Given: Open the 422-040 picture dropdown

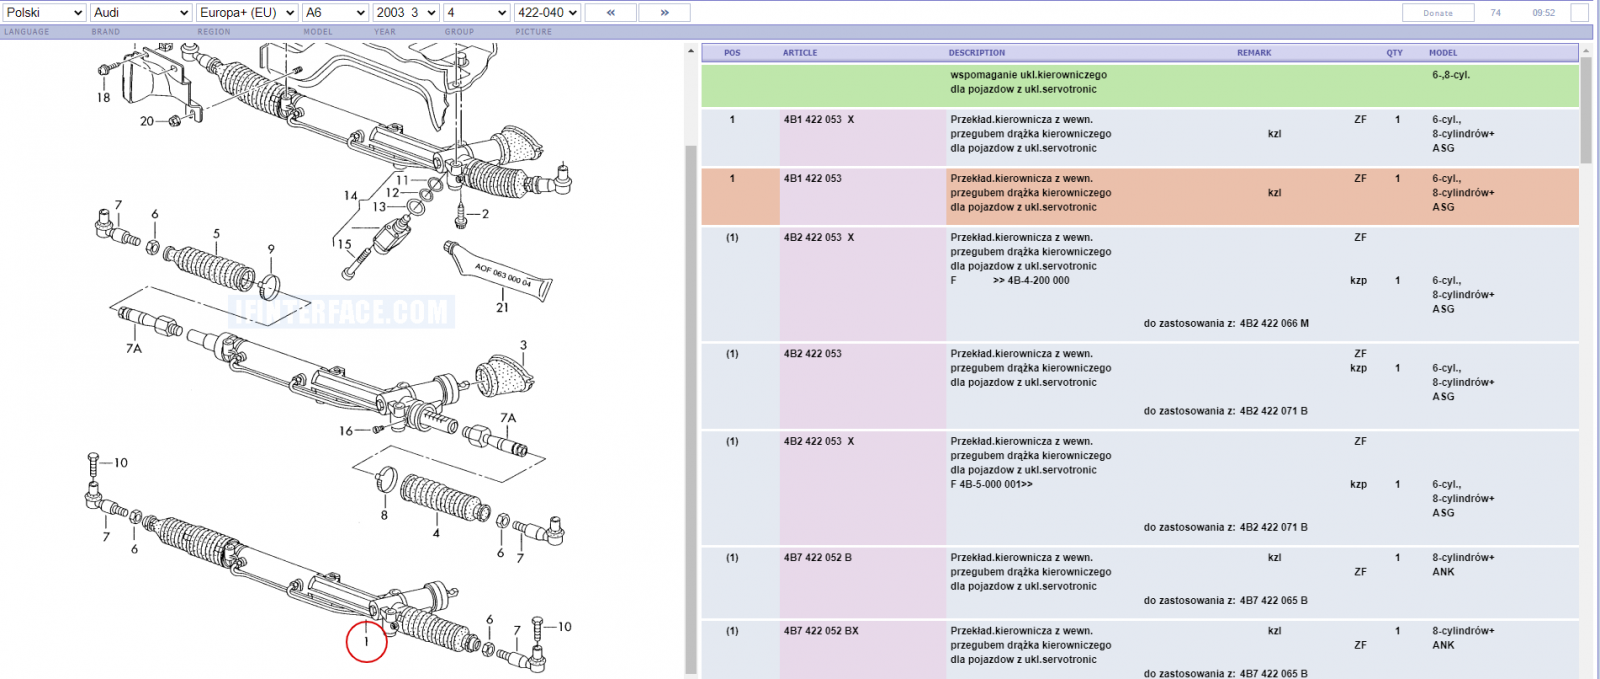Looking at the screenshot, I should 547,12.
